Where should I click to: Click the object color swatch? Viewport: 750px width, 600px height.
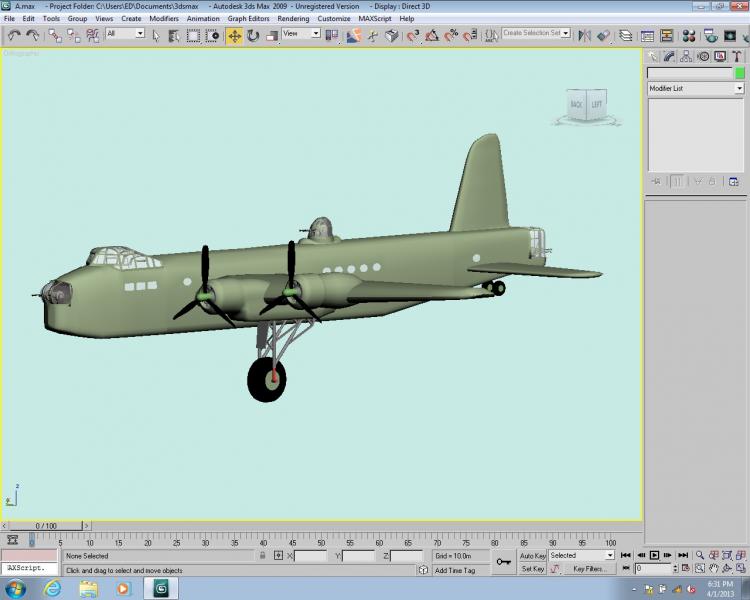740,73
